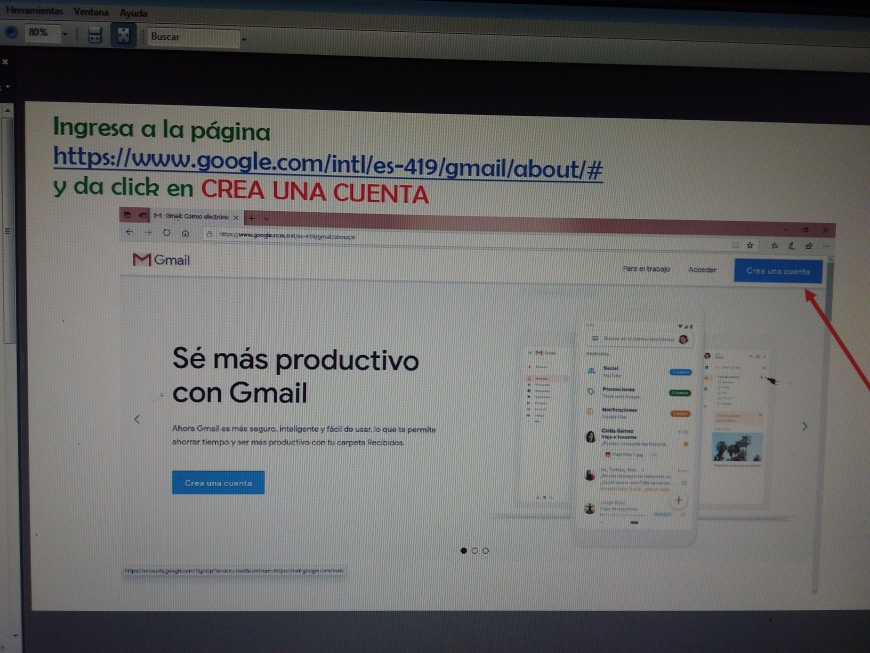Image resolution: width=870 pixels, height=653 pixels.
Task: Select the fit-width scrolling mode icon
Action: pos(95,36)
